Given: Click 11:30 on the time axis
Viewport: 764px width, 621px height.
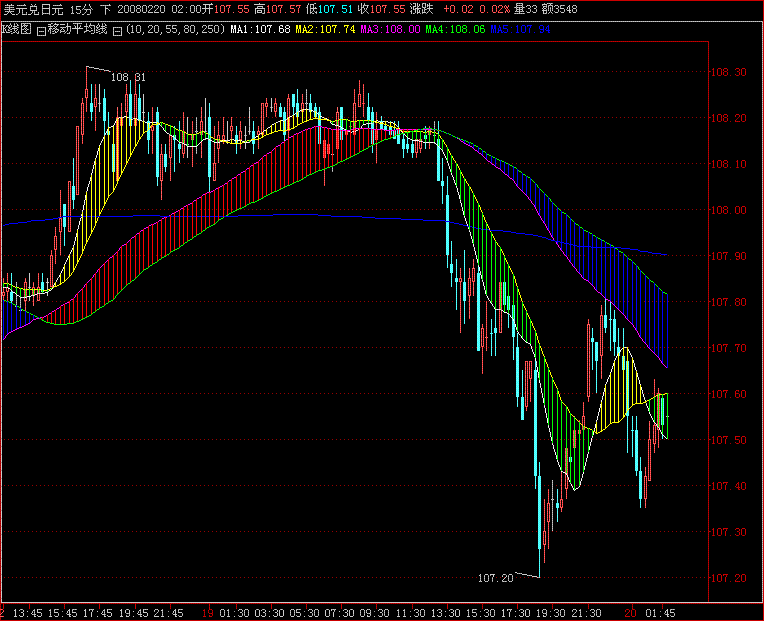Looking at the screenshot, I should [x=410, y=613].
